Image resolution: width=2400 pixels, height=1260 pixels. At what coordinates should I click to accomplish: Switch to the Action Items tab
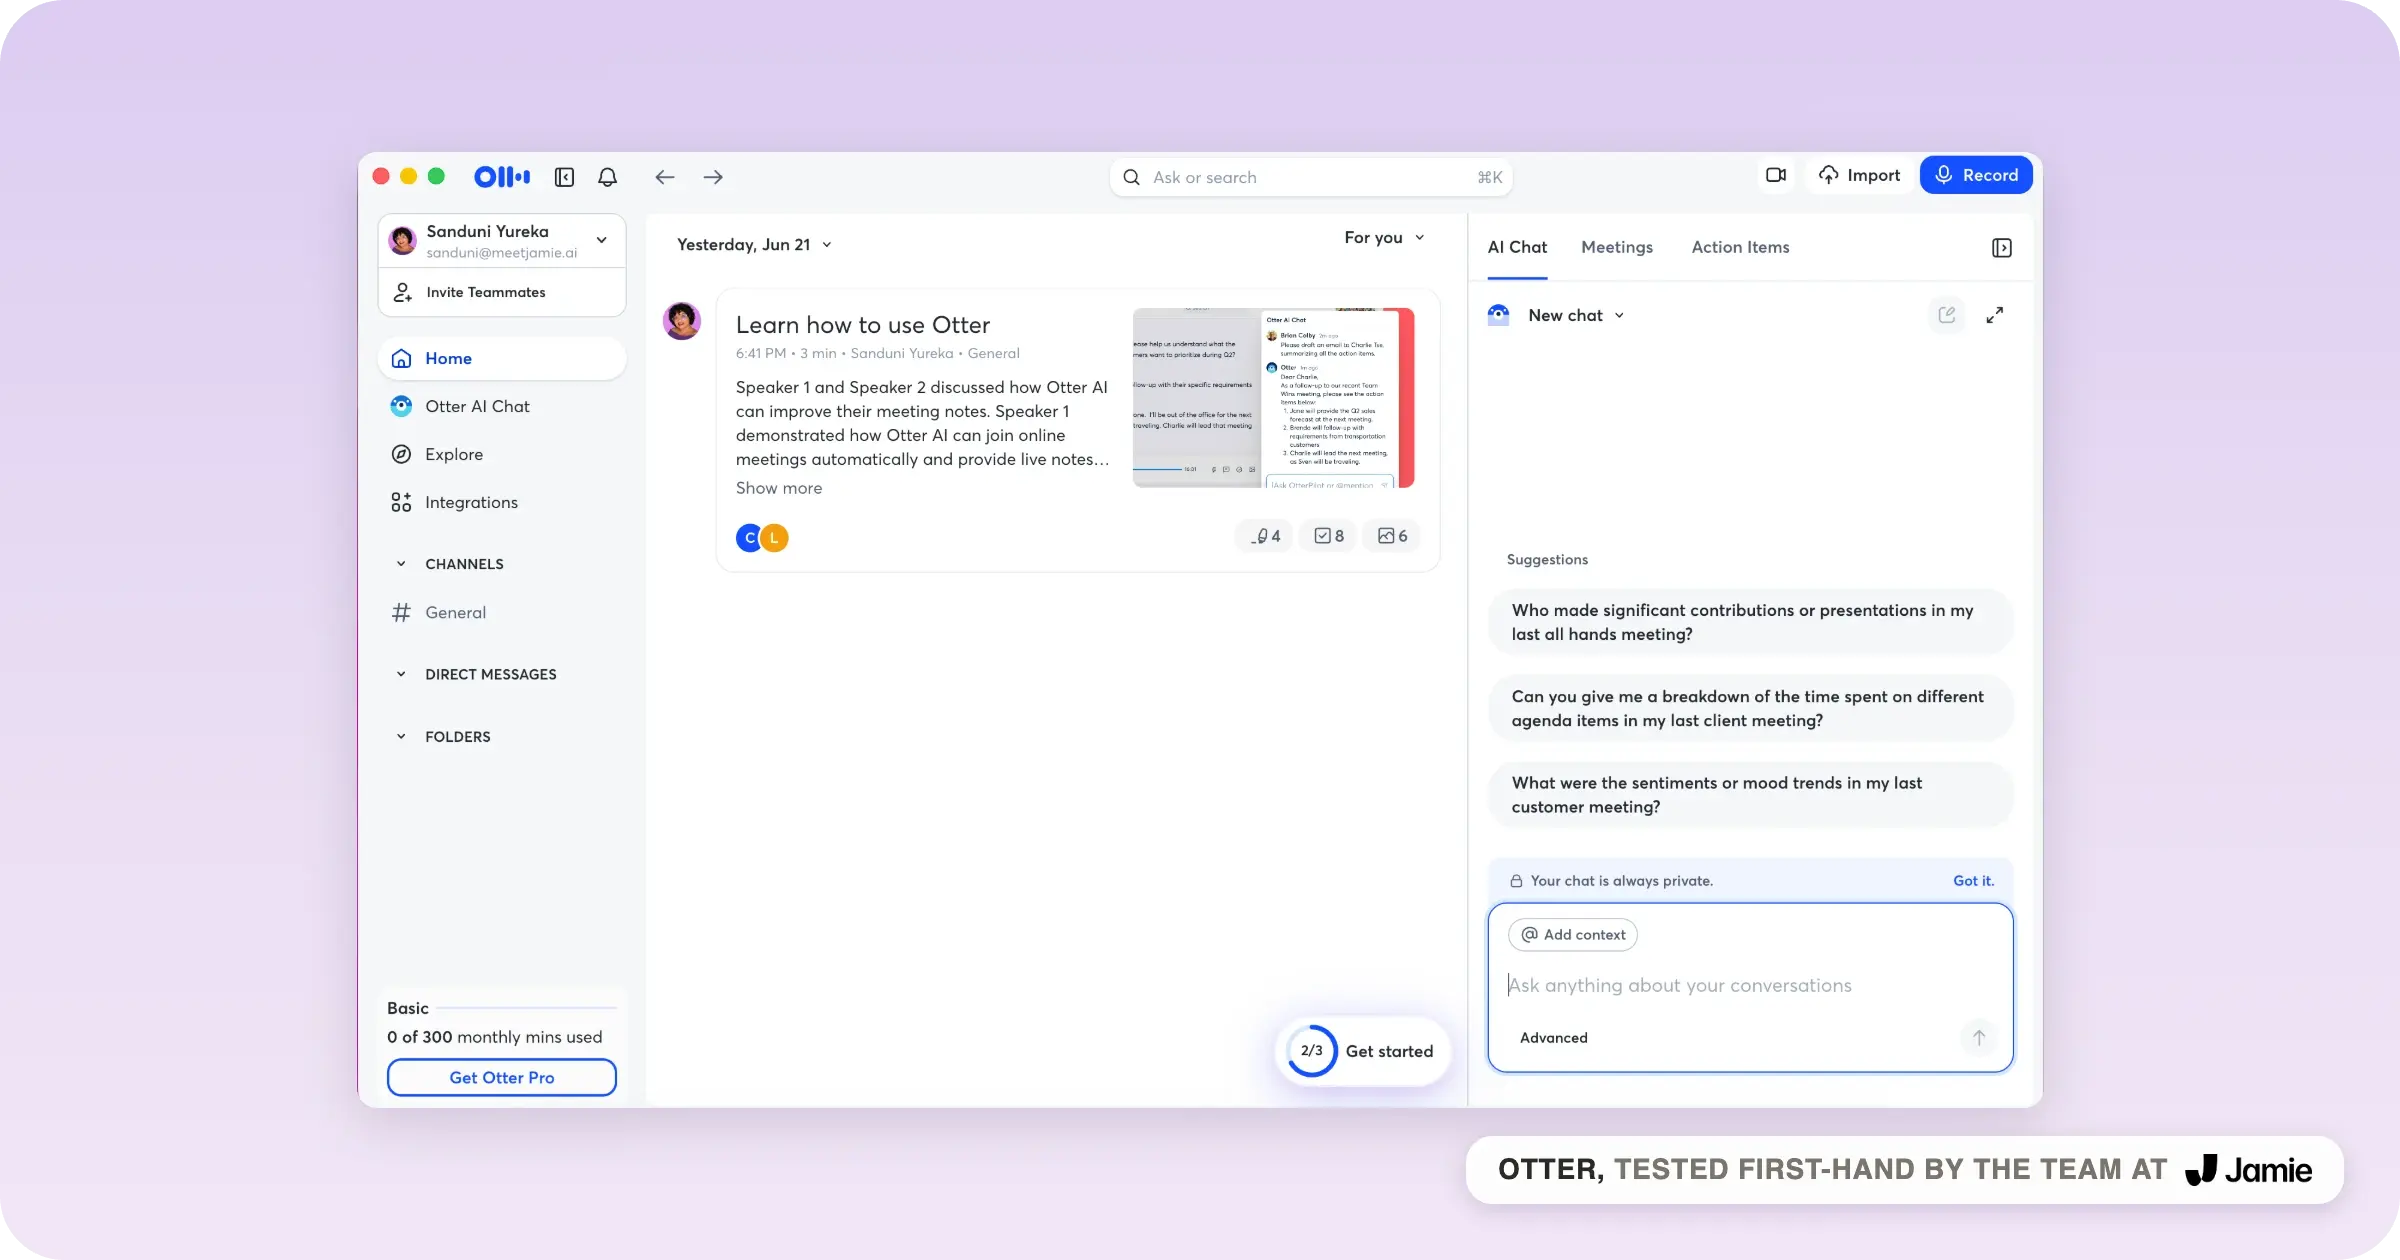point(1740,247)
